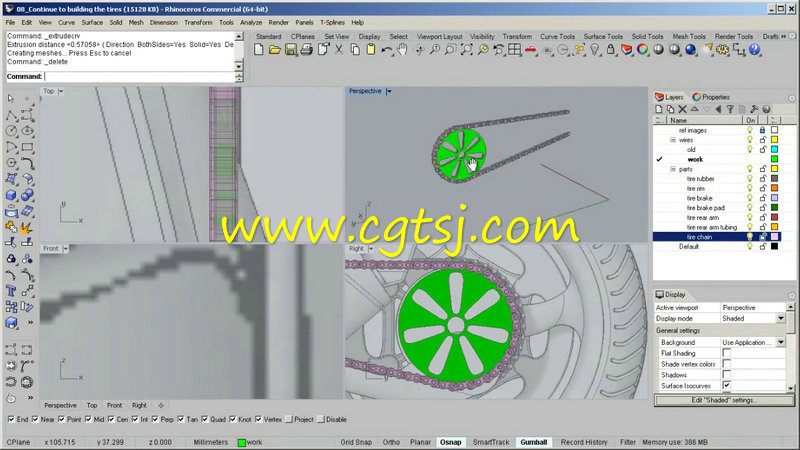The height and width of the screenshot is (450, 800).
Task: Click the Undo arrow icon
Action: [387, 49]
